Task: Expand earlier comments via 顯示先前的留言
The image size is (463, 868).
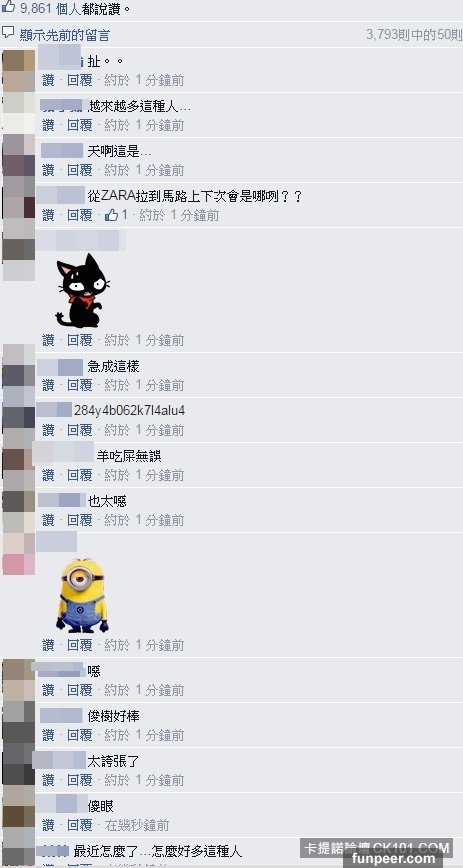Action: pyautogui.click(x=65, y=35)
